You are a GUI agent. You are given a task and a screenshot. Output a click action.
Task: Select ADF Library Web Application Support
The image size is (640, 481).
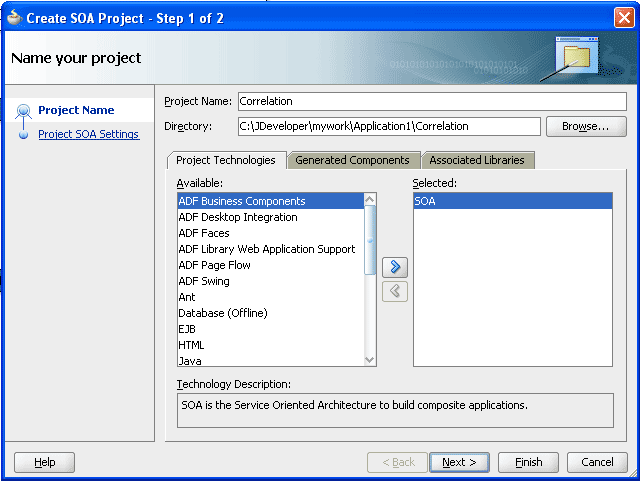pyautogui.click(x=271, y=249)
